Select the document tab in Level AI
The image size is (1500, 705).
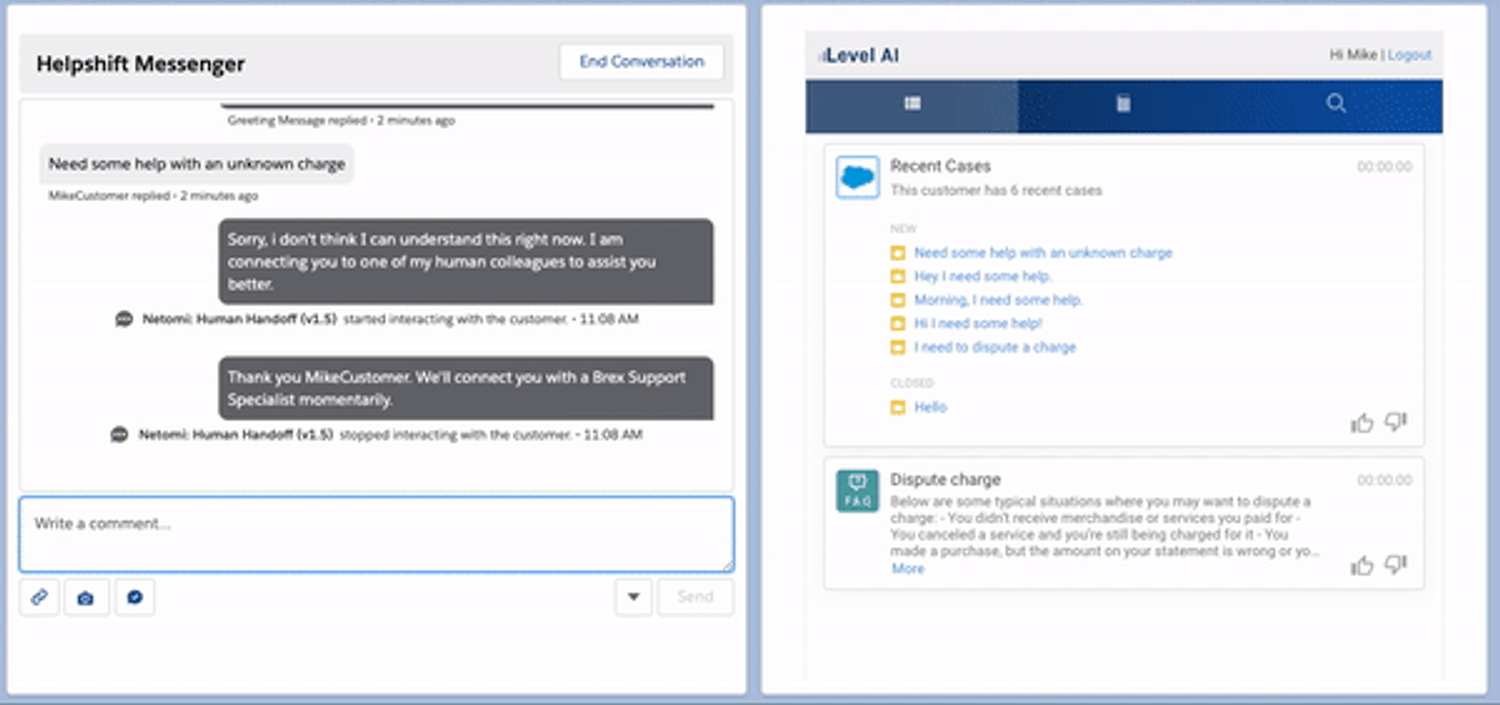tap(1124, 104)
